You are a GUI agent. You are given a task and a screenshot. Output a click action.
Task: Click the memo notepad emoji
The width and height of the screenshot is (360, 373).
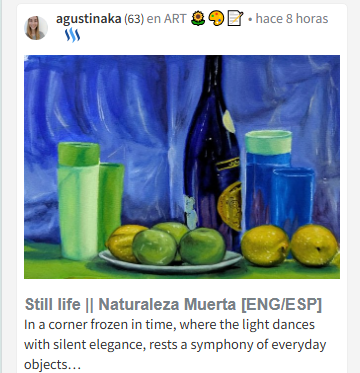pos(235,19)
